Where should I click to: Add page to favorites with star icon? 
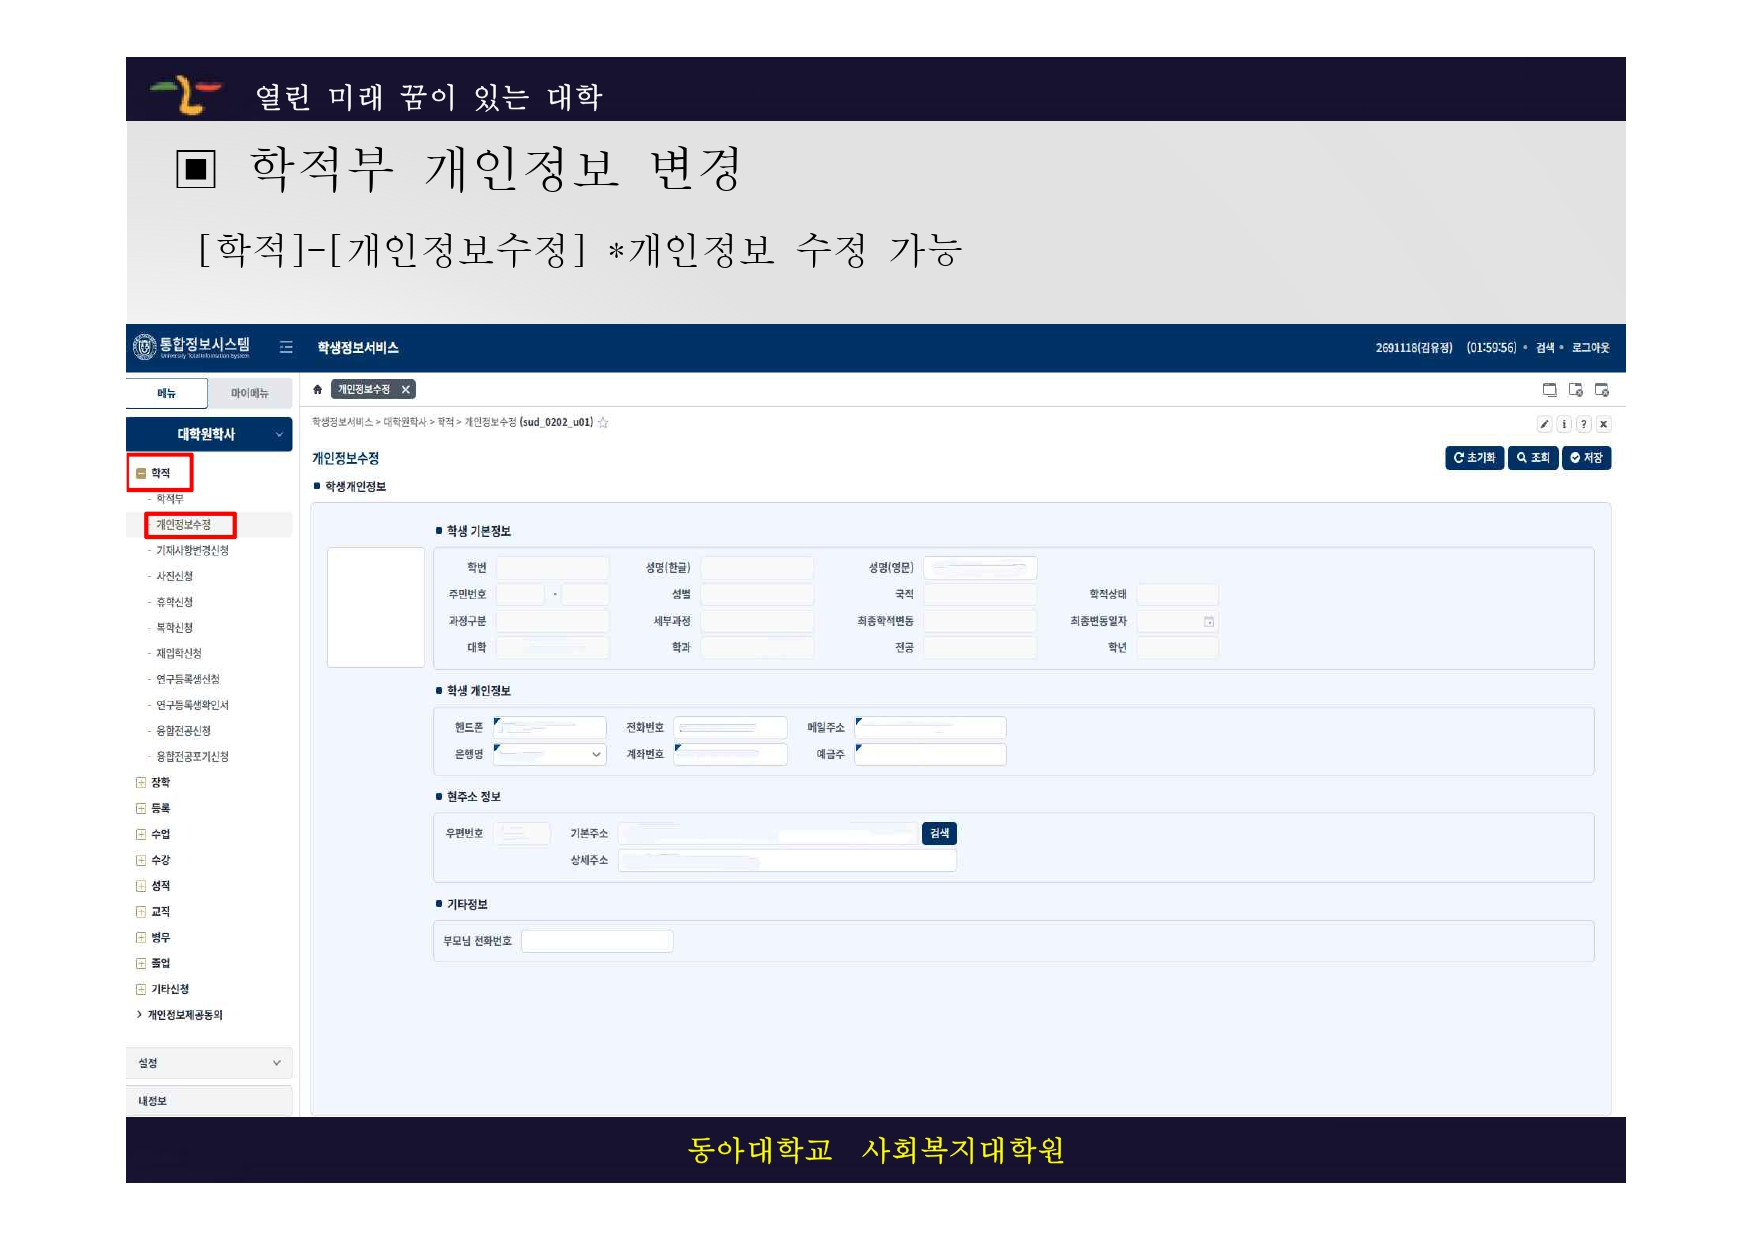tap(603, 423)
